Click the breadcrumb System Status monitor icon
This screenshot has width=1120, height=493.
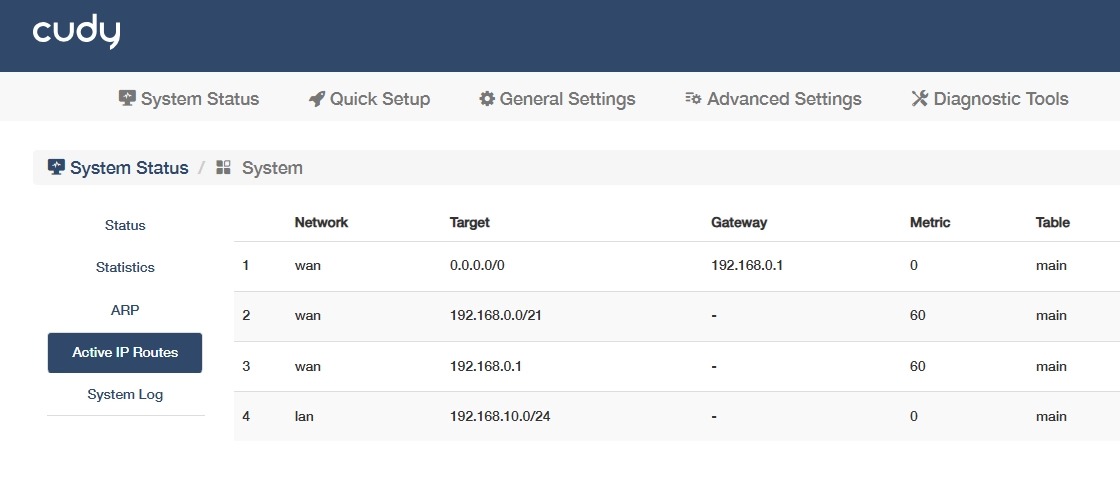[56, 167]
